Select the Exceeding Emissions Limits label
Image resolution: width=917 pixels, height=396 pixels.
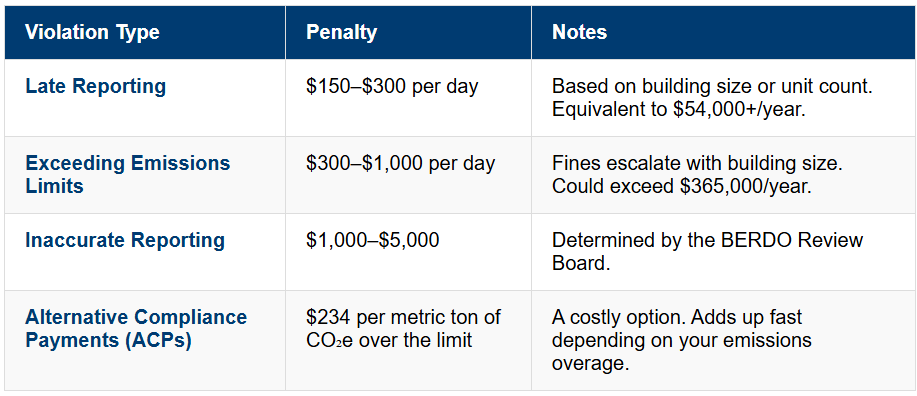(x=127, y=175)
